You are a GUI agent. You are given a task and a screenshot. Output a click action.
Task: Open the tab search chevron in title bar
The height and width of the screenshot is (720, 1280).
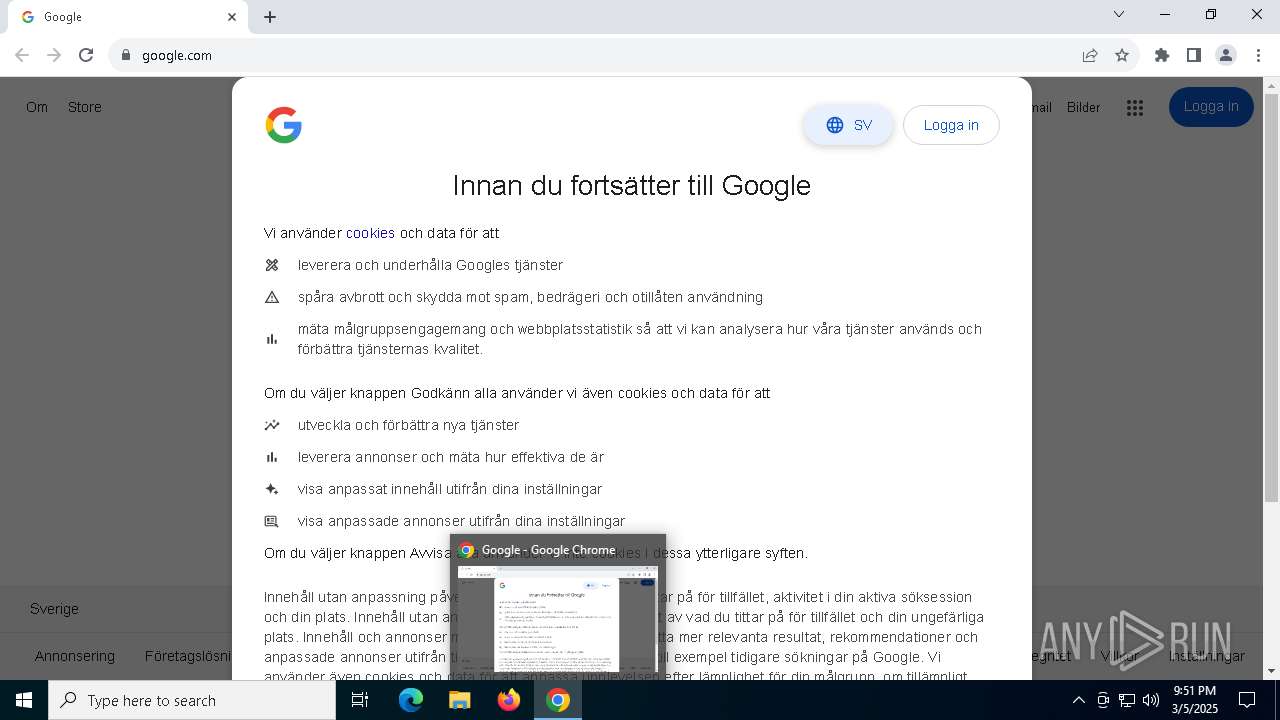click(x=1119, y=15)
